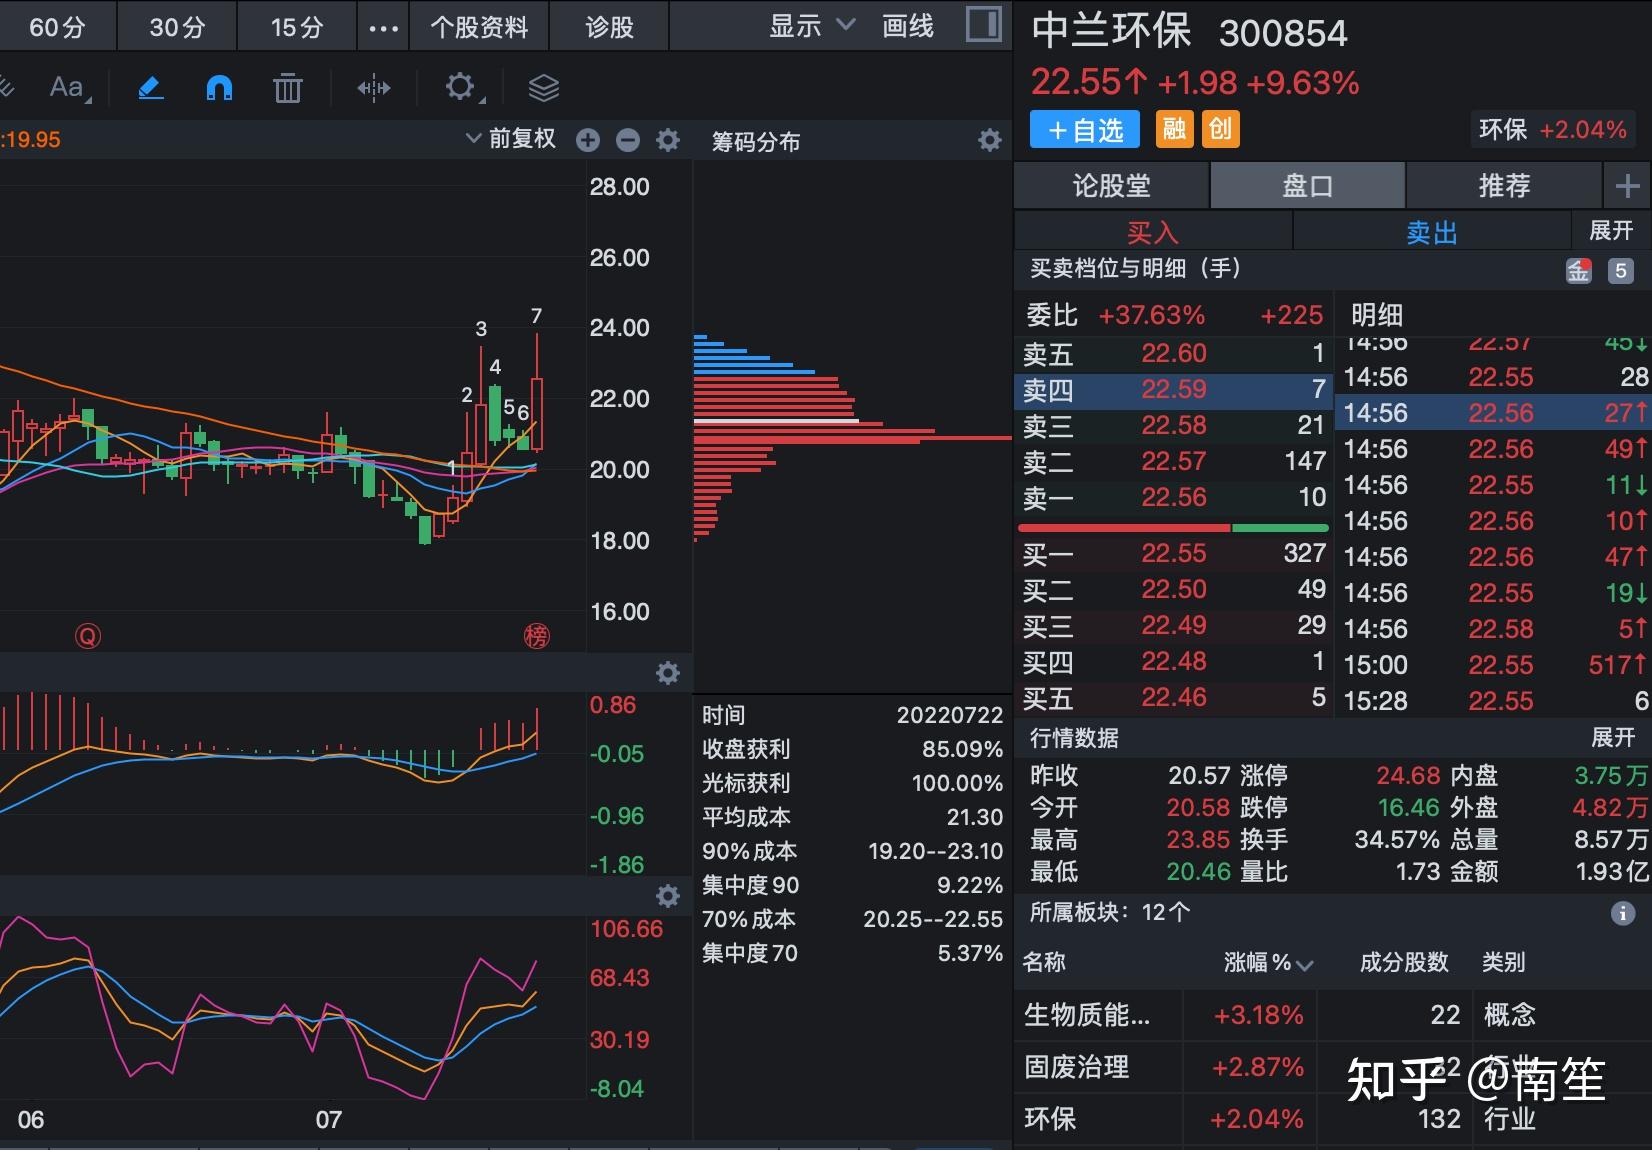Select the 卖一 22.56 order row

click(1173, 497)
